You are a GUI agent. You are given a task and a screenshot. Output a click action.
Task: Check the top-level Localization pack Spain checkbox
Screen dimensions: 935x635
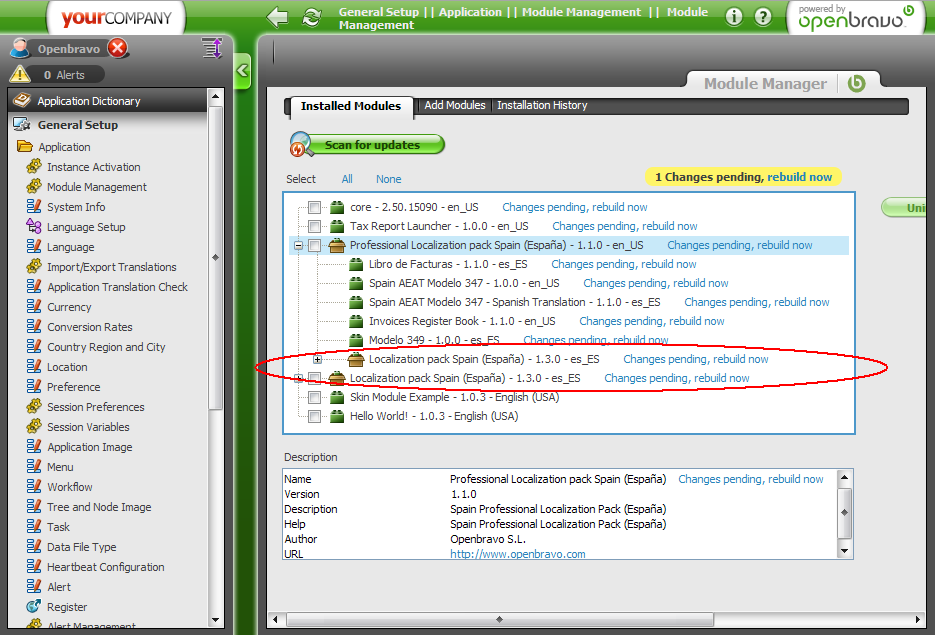pyautogui.click(x=314, y=379)
